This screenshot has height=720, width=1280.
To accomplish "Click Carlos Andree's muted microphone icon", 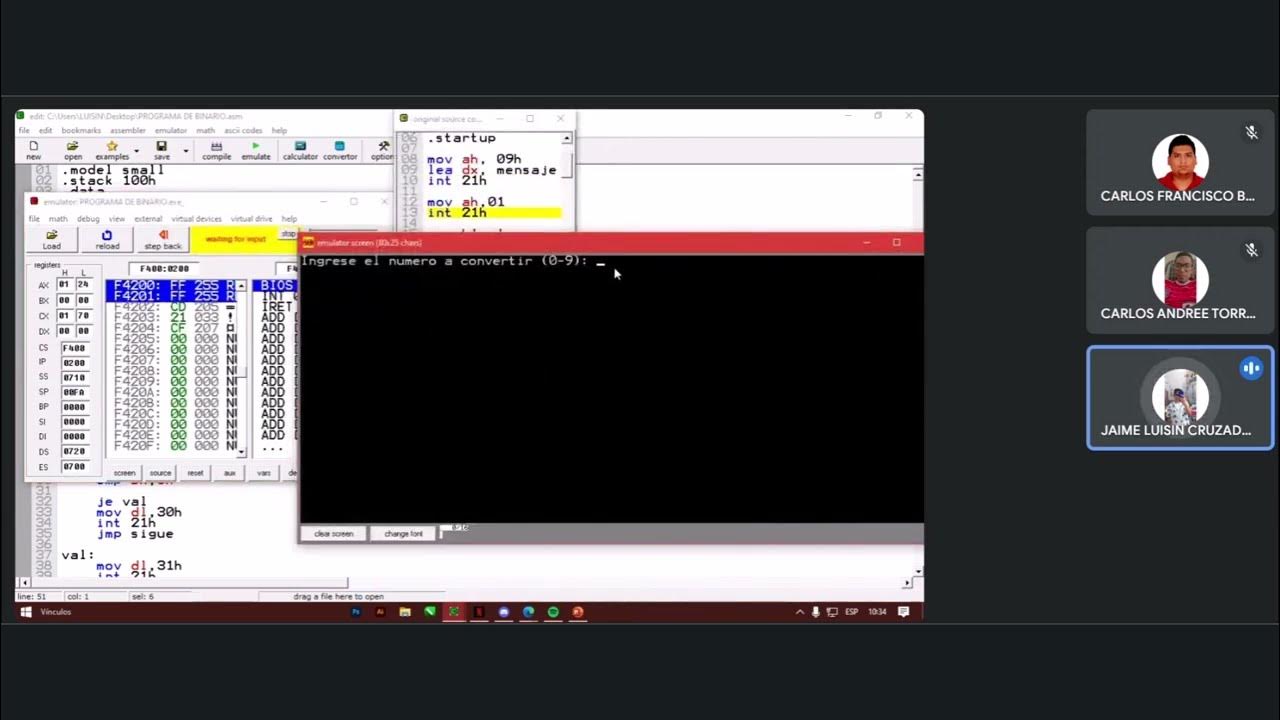I will point(1251,250).
